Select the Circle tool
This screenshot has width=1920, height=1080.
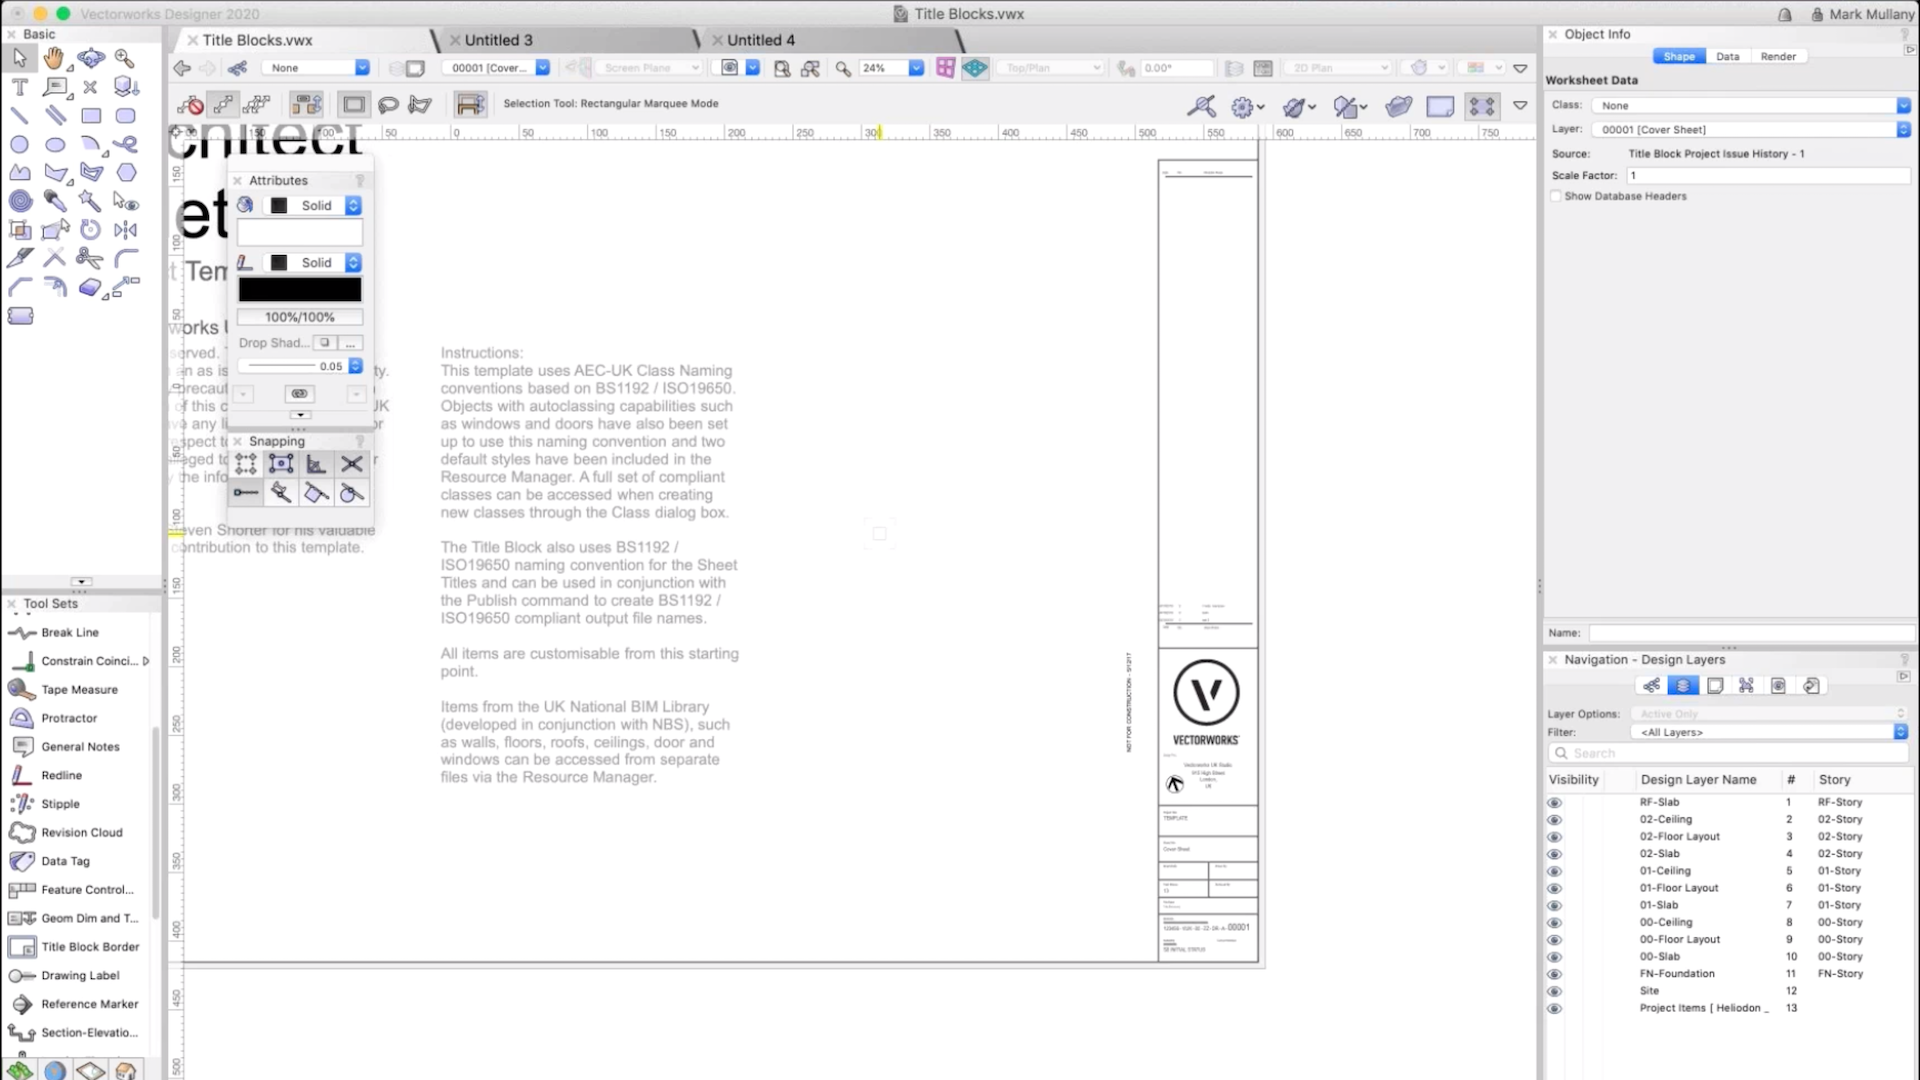[x=19, y=144]
